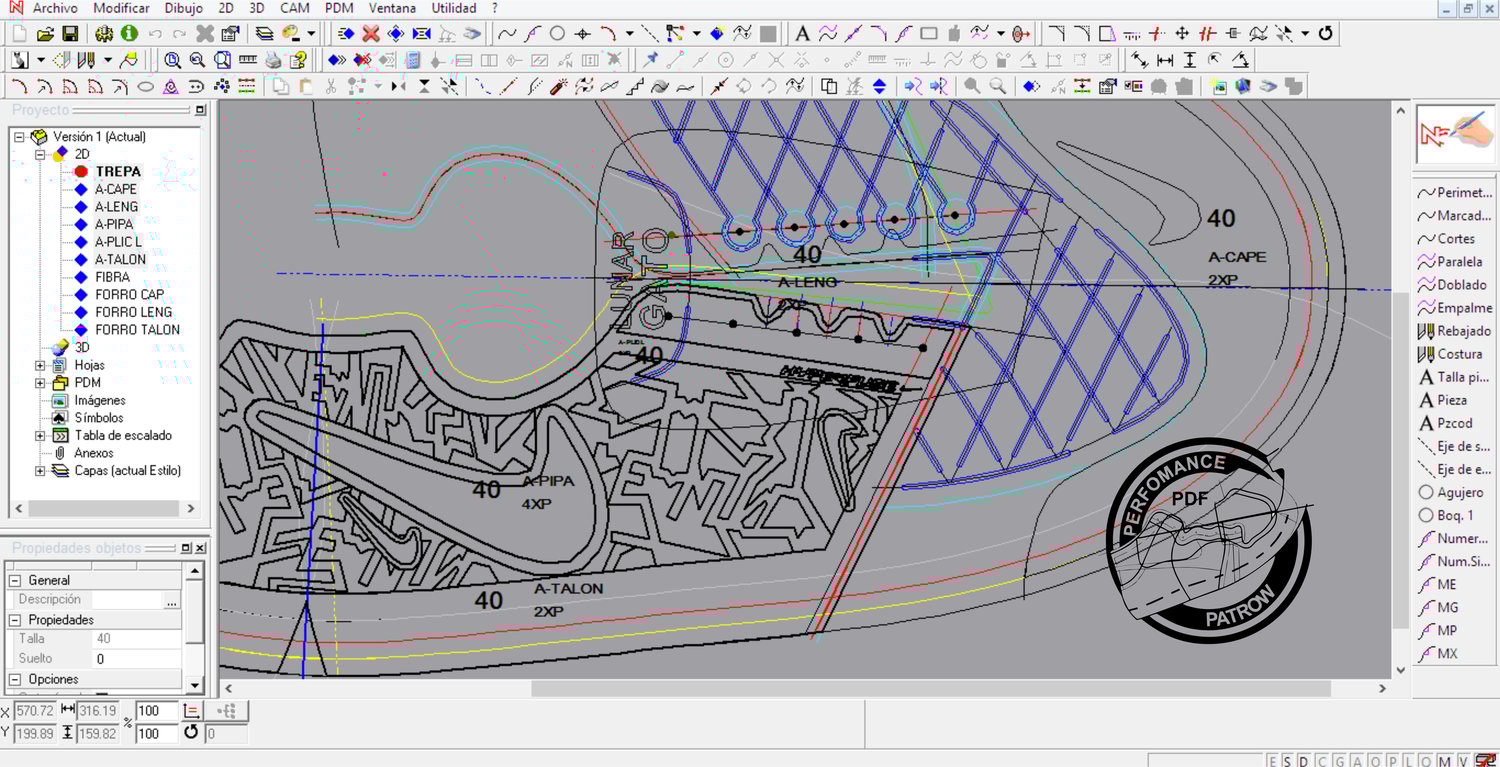Select the circle drawing tool
This screenshot has width=1500, height=767.
[557, 34]
